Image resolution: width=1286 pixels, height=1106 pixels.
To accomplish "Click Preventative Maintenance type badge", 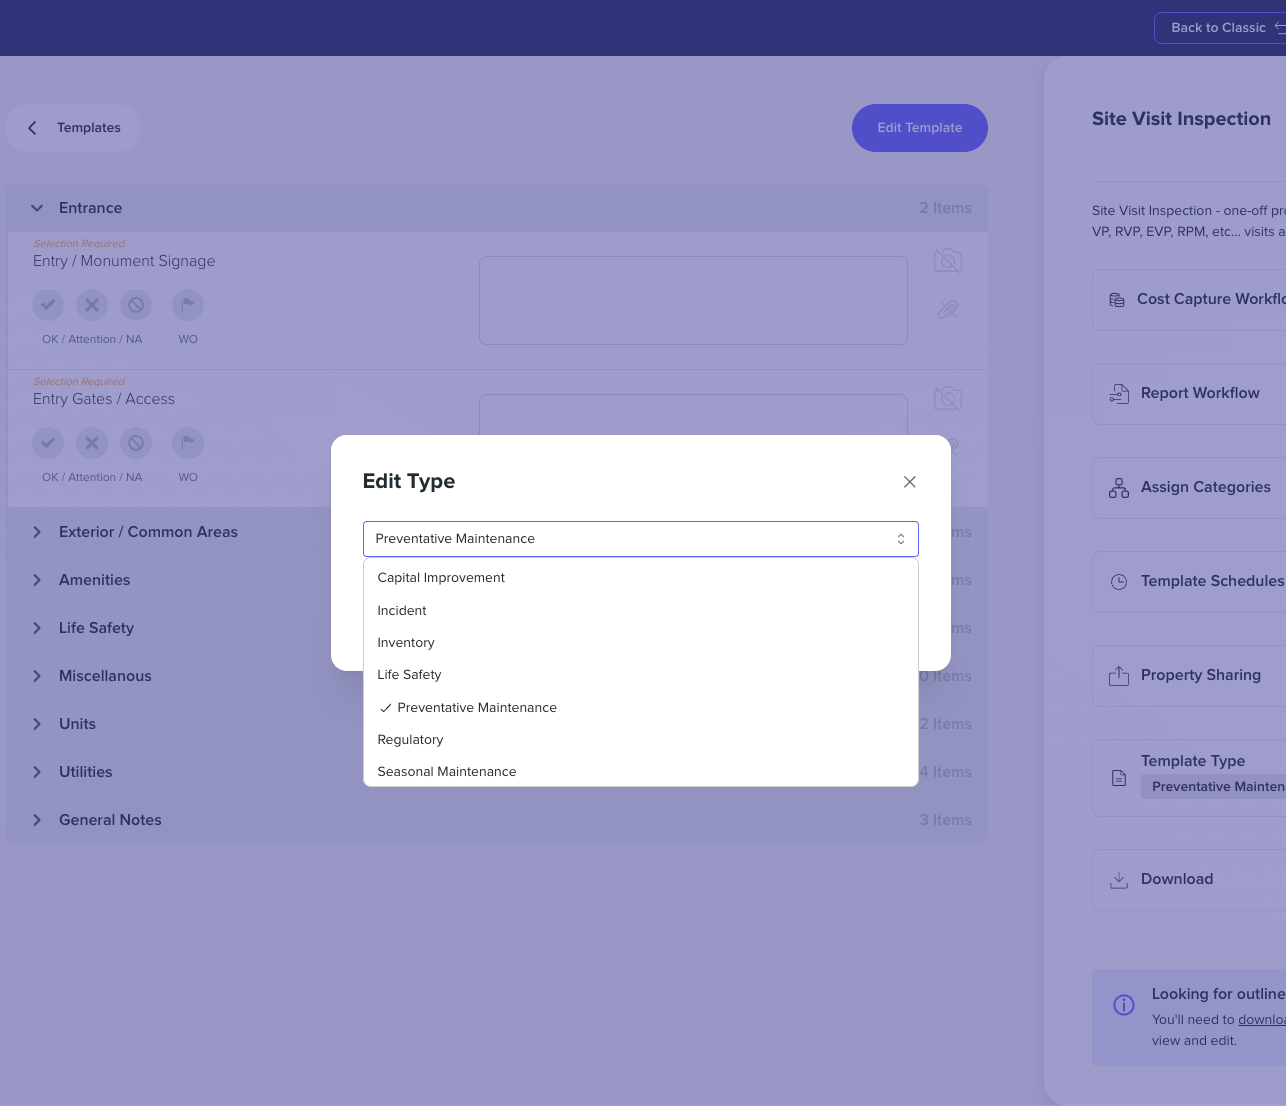I will (x=1213, y=787).
